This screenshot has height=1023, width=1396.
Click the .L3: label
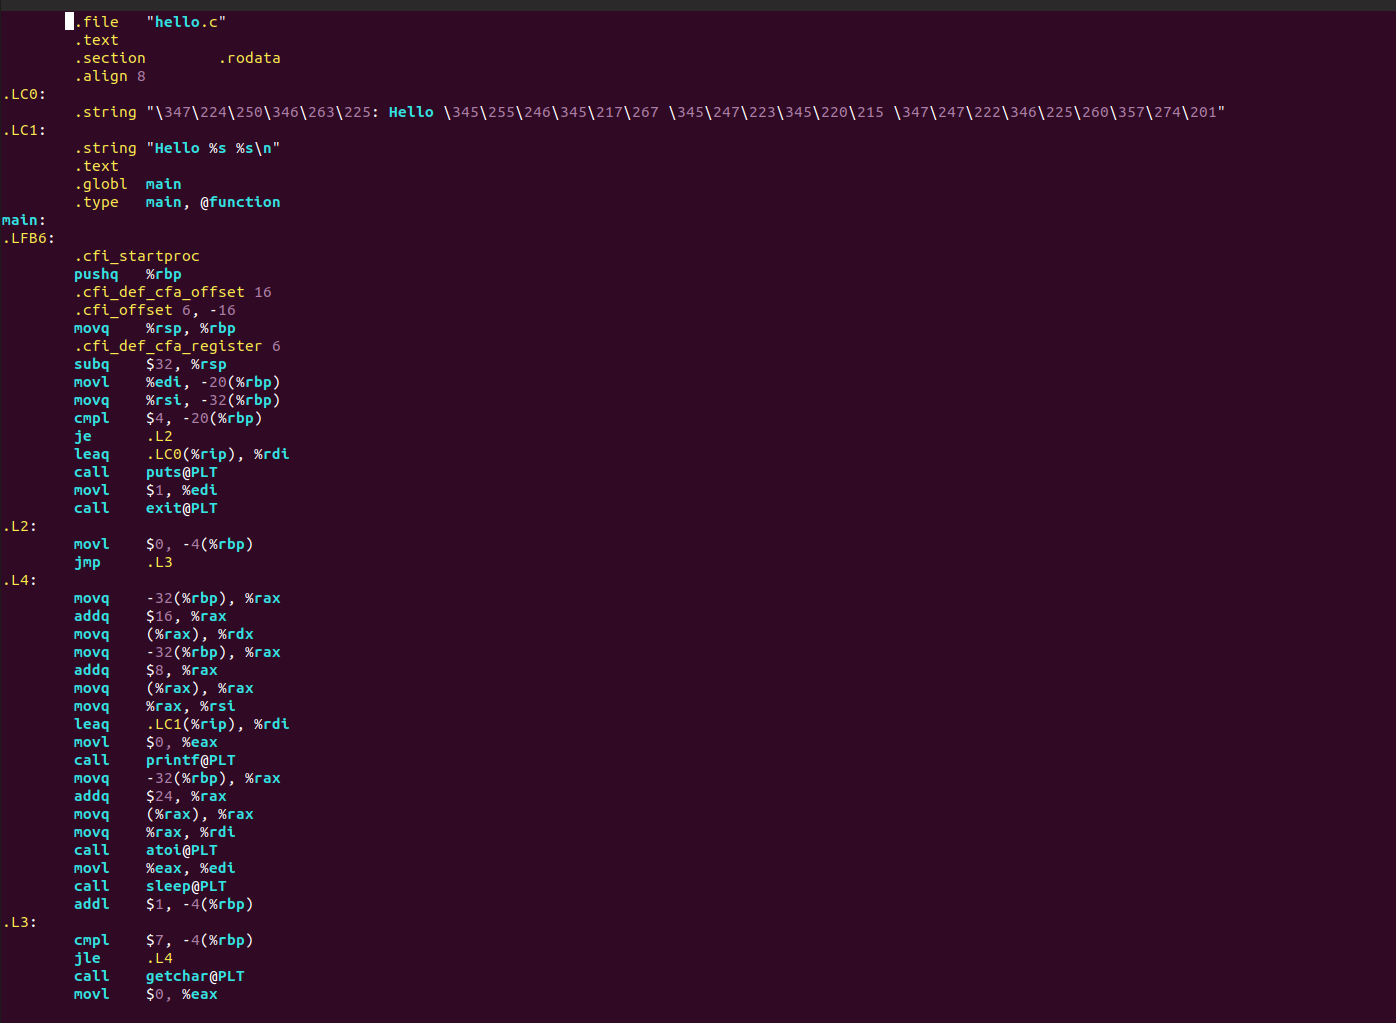20,922
